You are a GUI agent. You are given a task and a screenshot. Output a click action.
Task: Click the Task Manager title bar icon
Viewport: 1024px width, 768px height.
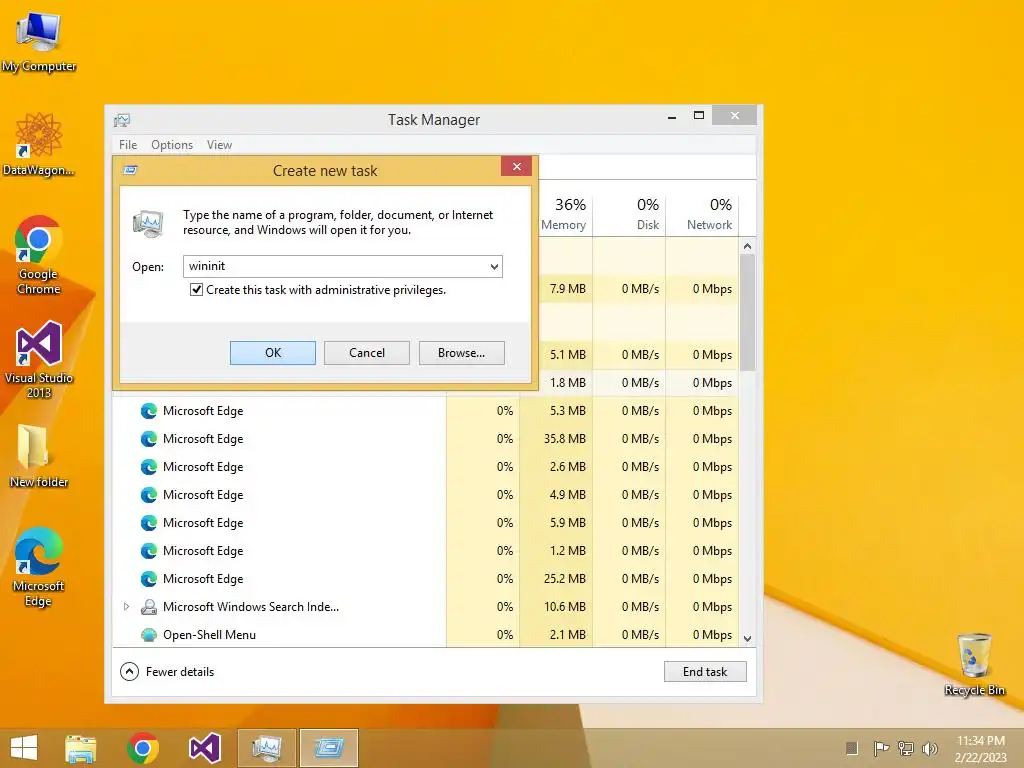coord(122,120)
